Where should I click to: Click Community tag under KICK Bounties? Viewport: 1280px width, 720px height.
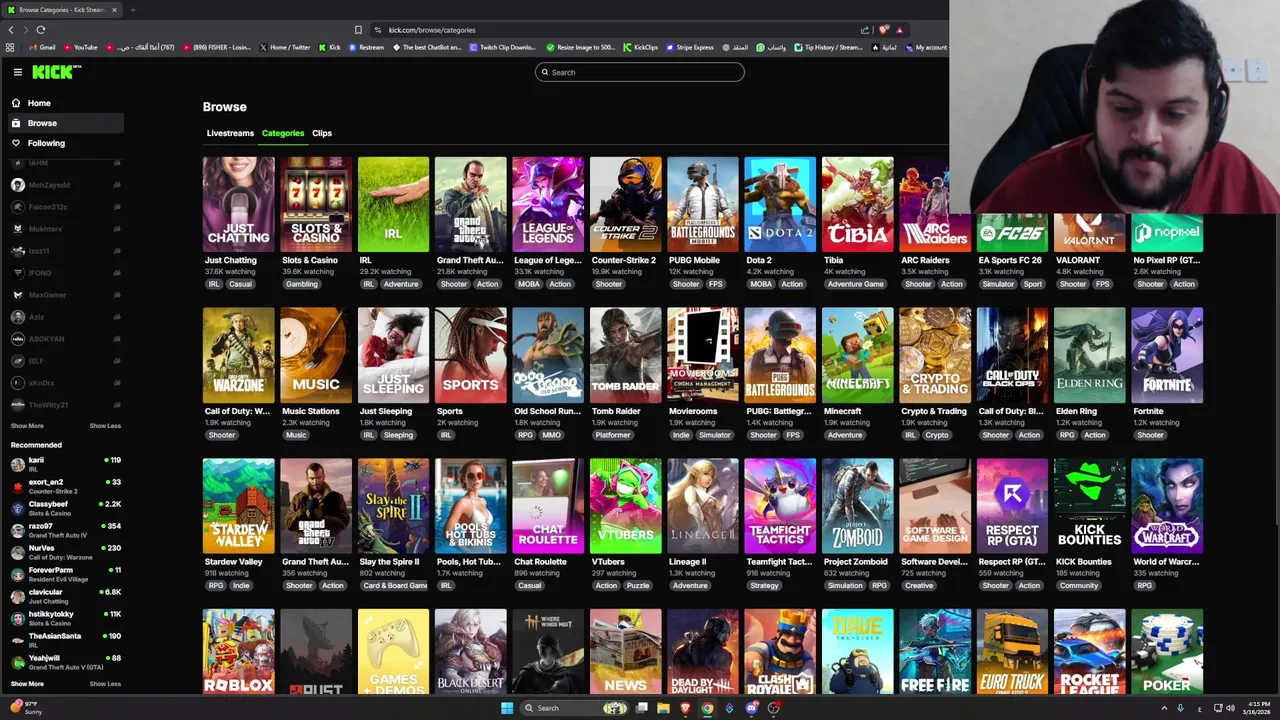(x=1078, y=586)
